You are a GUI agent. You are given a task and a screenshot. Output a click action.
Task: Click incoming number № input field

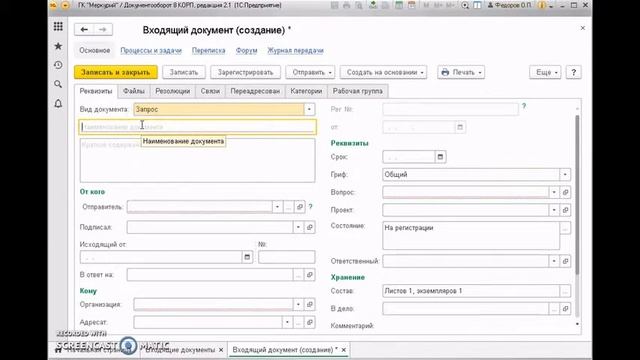(x=287, y=257)
